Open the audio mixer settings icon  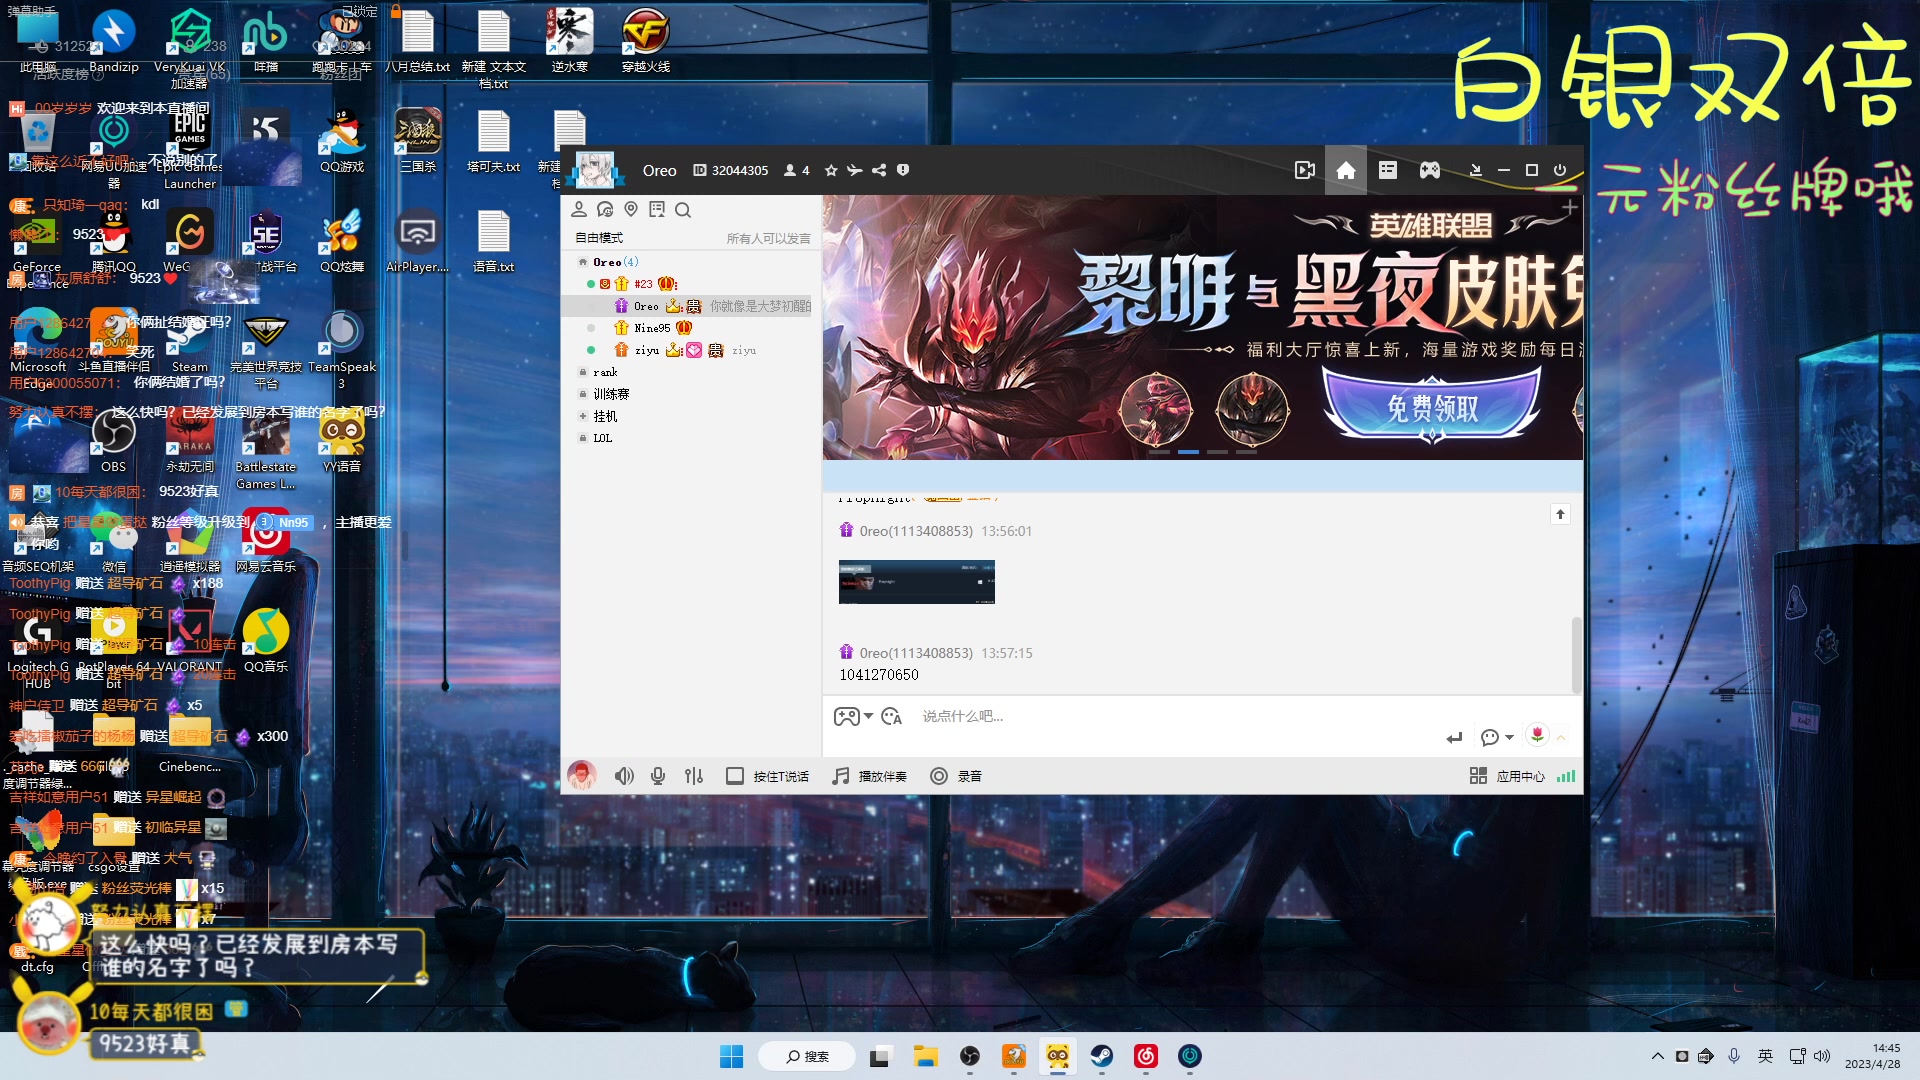(694, 776)
